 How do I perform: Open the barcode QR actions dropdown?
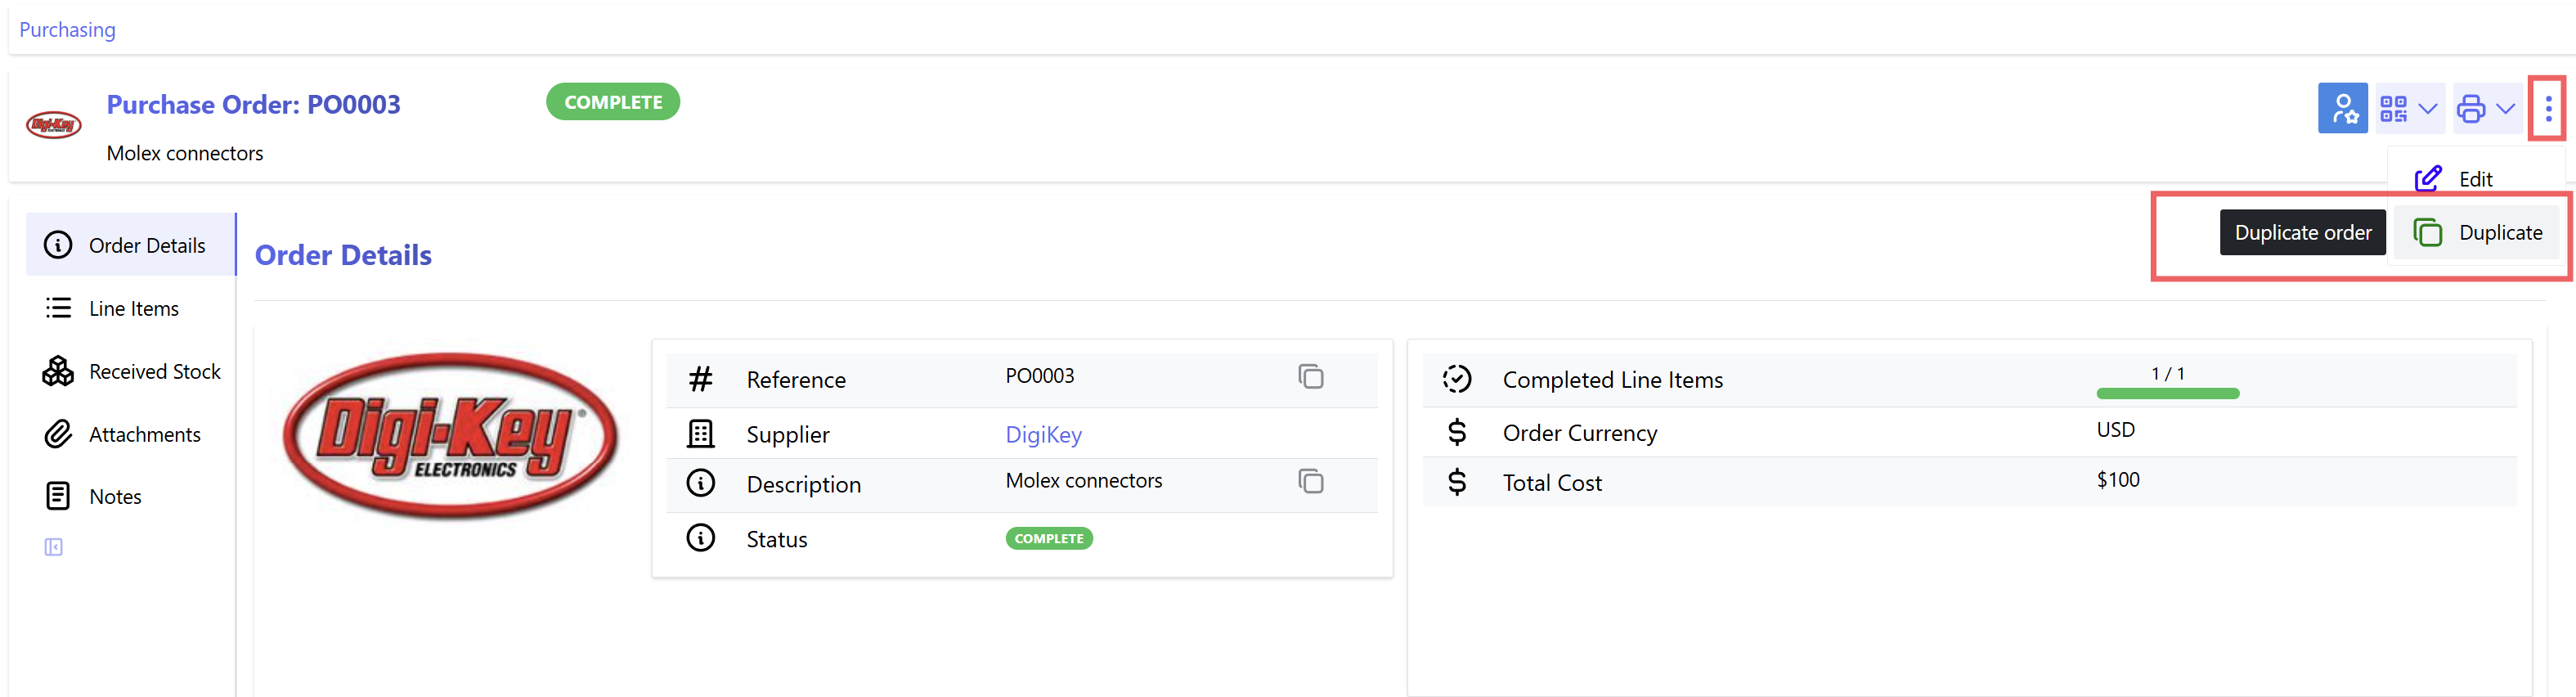point(2410,108)
